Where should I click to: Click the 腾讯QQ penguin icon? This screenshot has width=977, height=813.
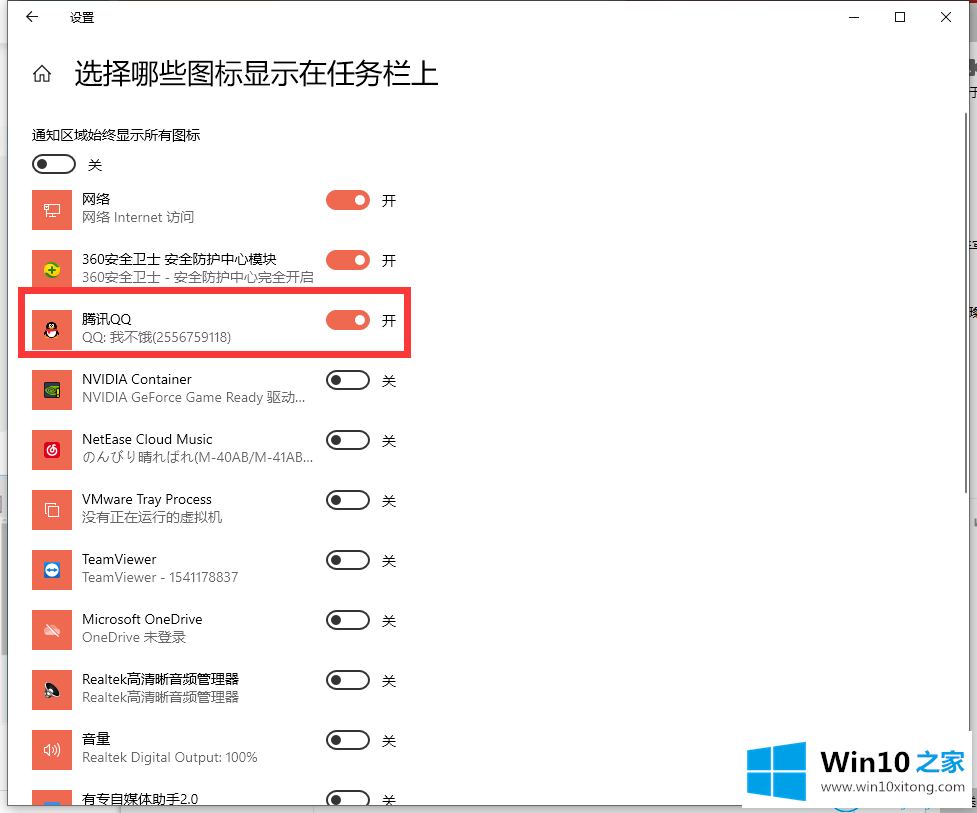click(52, 330)
